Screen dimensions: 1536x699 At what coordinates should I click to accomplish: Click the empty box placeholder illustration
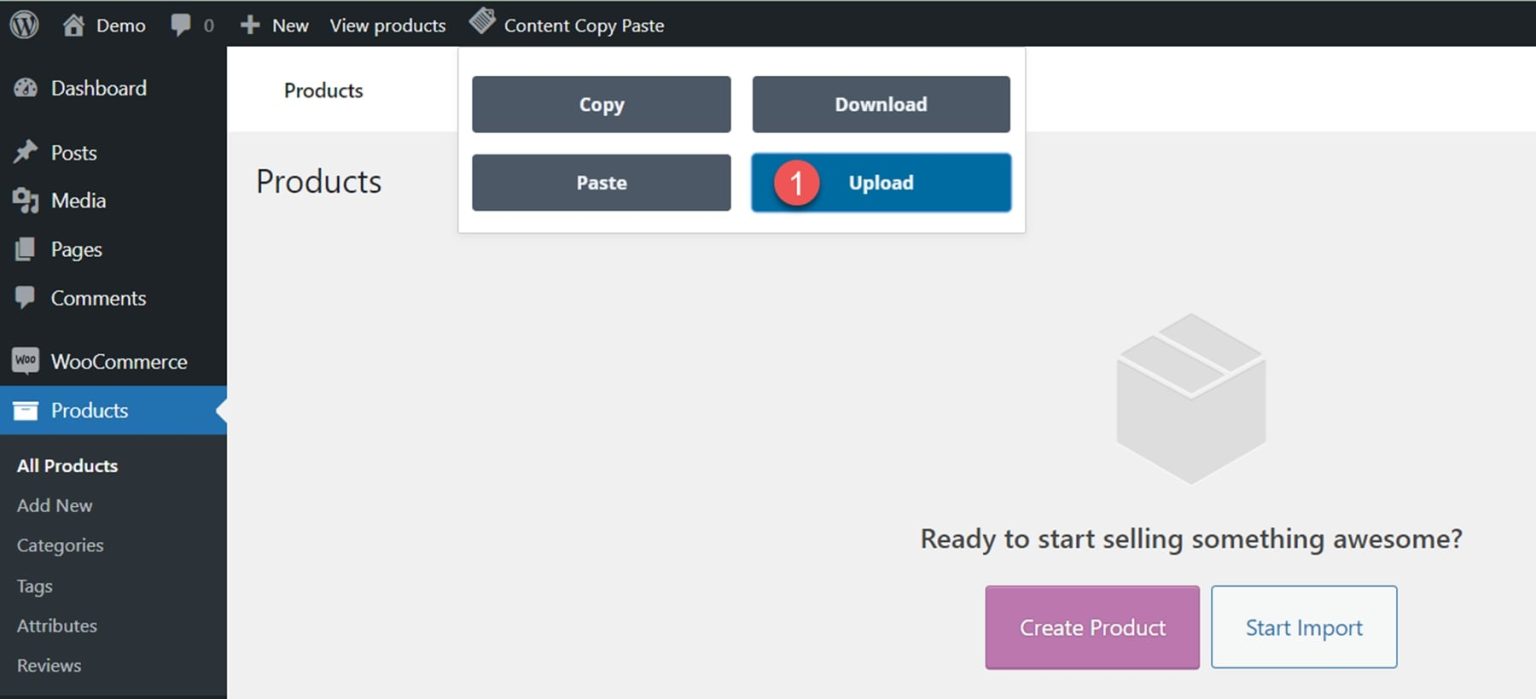click(1190, 395)
